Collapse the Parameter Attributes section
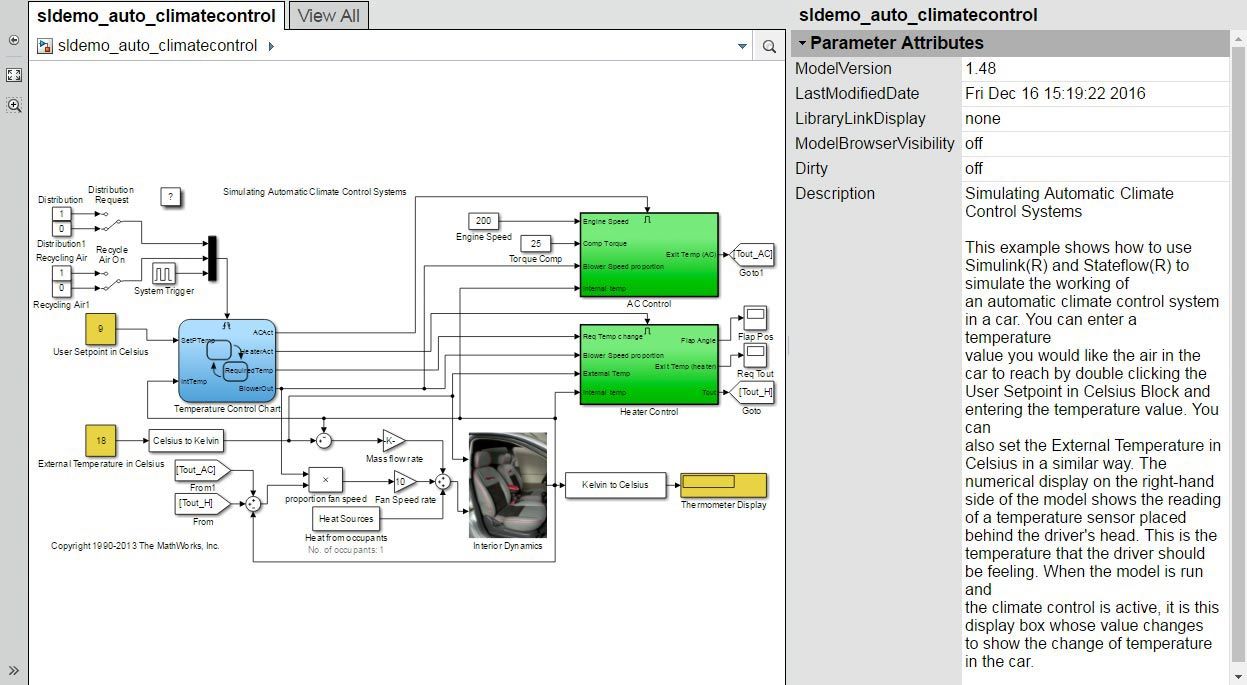Viewport: 1247px width, 685px height. tap(801, 43)
